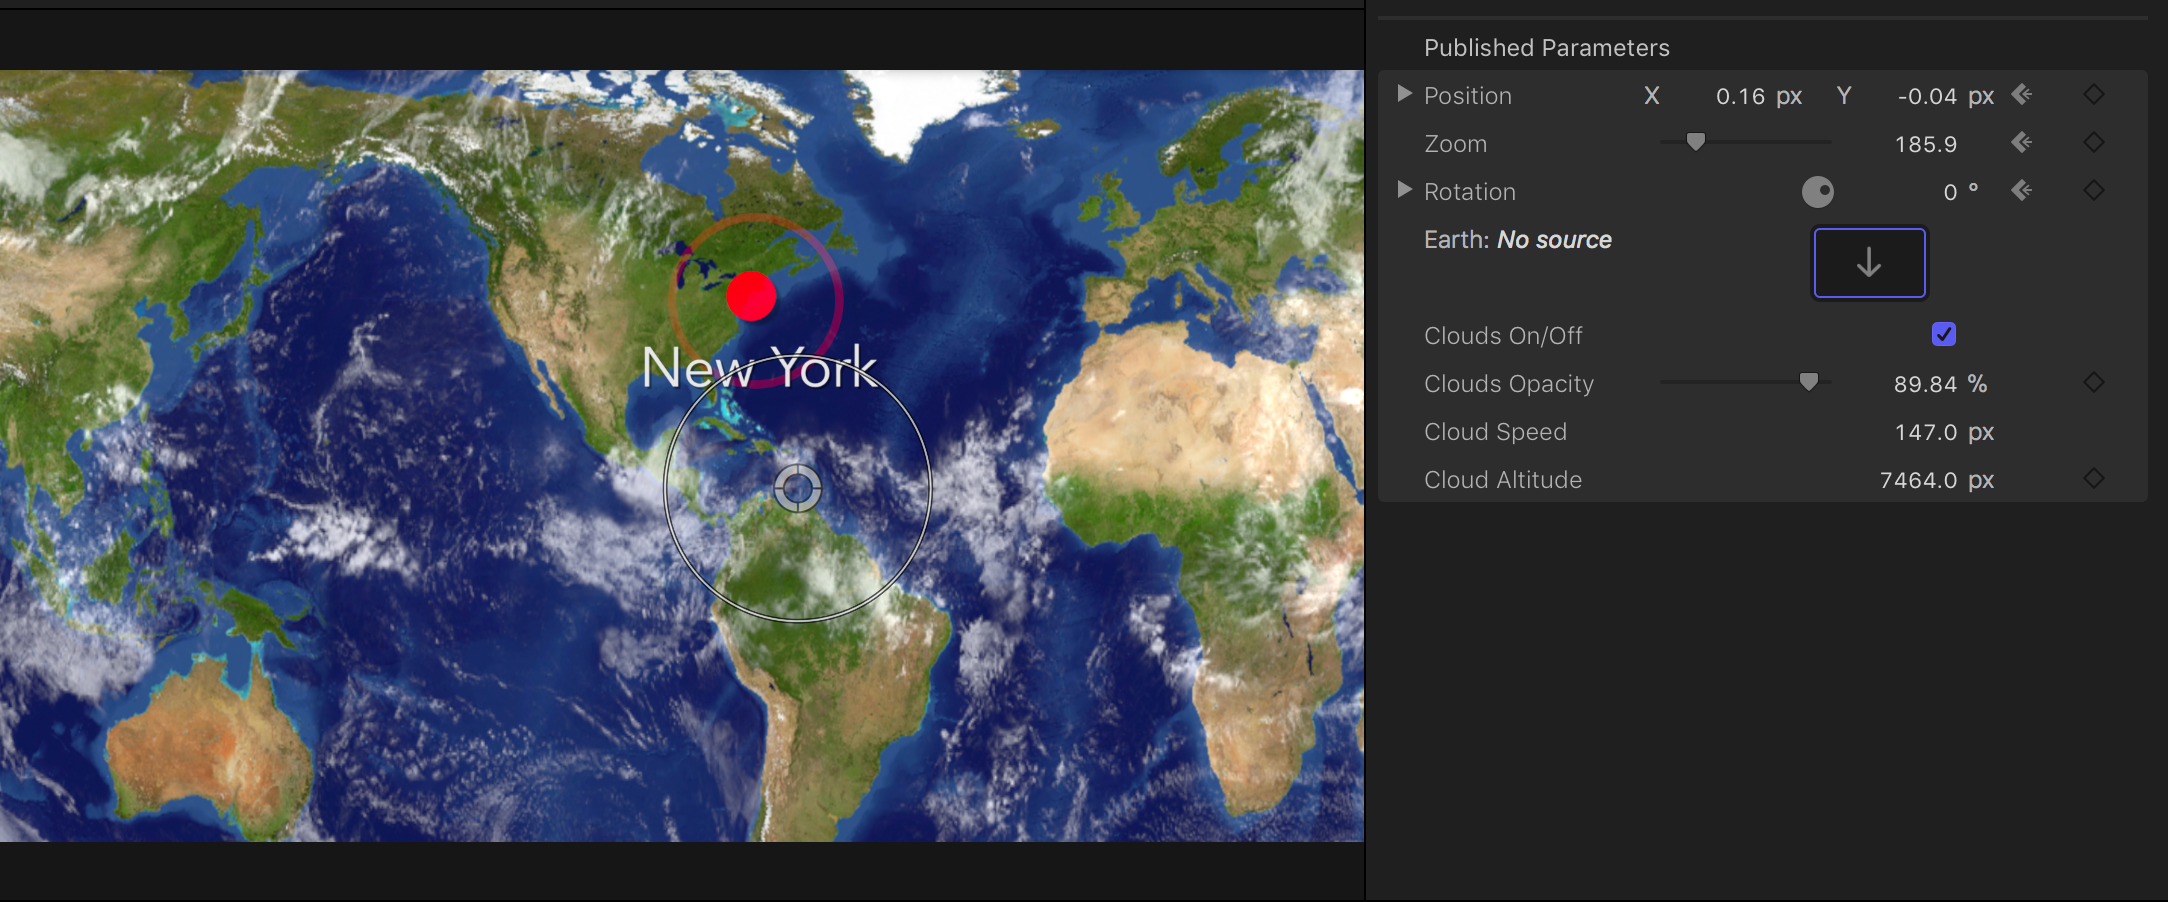Click the Rotation keyframe navigation arrows
This screenshot has width=2168, height=902.
coord(2023,190)
